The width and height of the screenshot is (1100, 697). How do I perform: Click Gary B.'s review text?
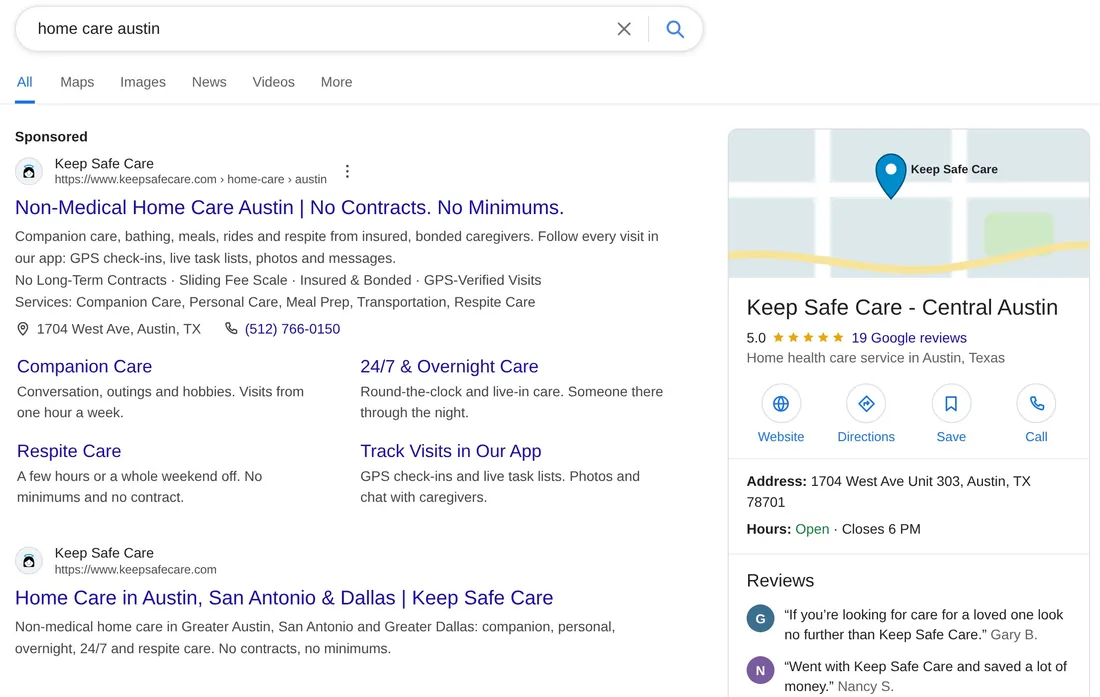point(923,625)
